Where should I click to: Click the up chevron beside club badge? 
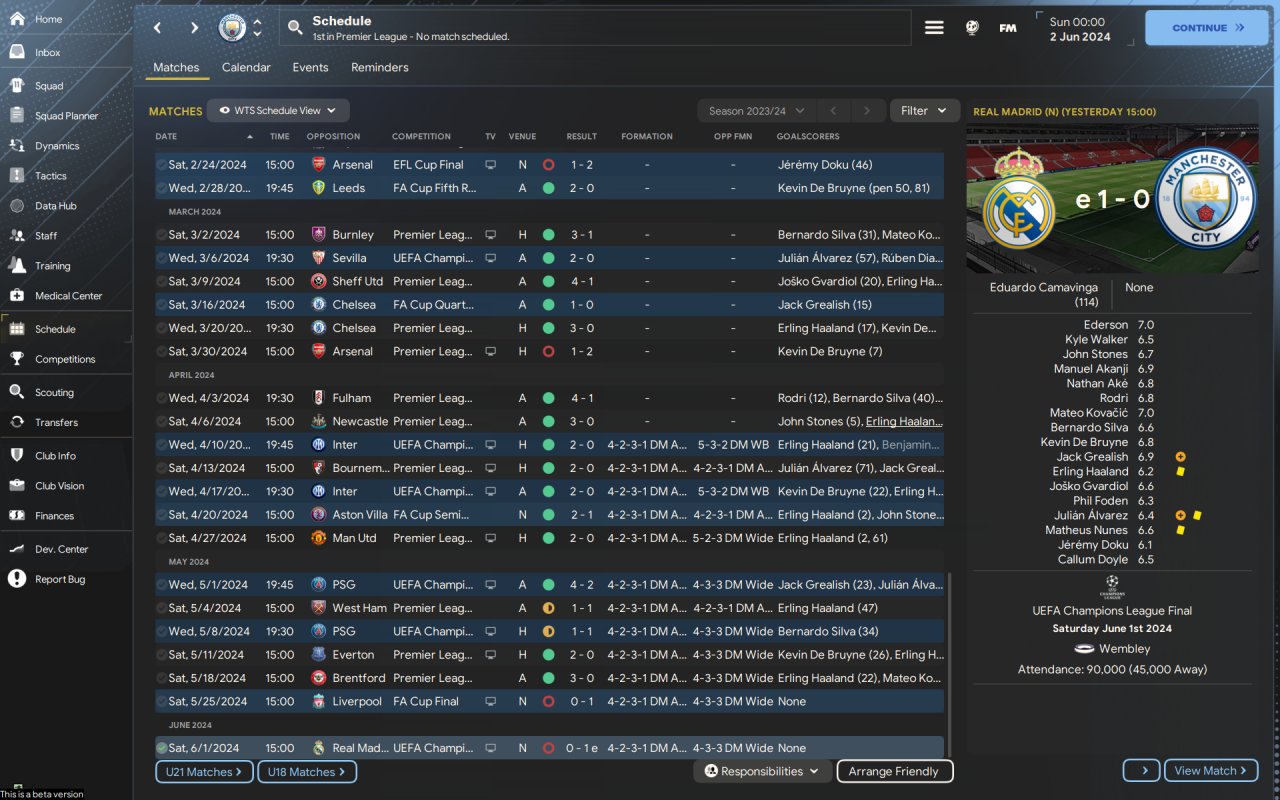[x=257, y=22]
